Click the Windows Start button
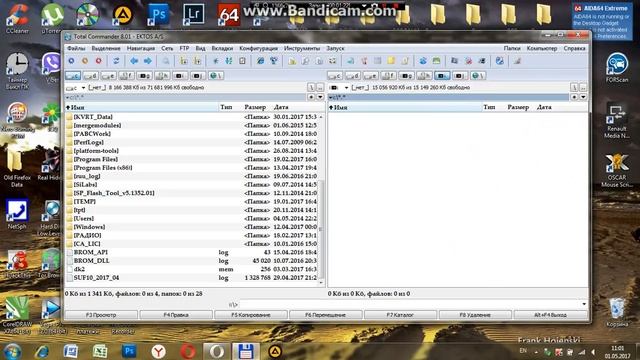Image resolution: width=640 pixels, height=360 pixels. coord(13,351)
